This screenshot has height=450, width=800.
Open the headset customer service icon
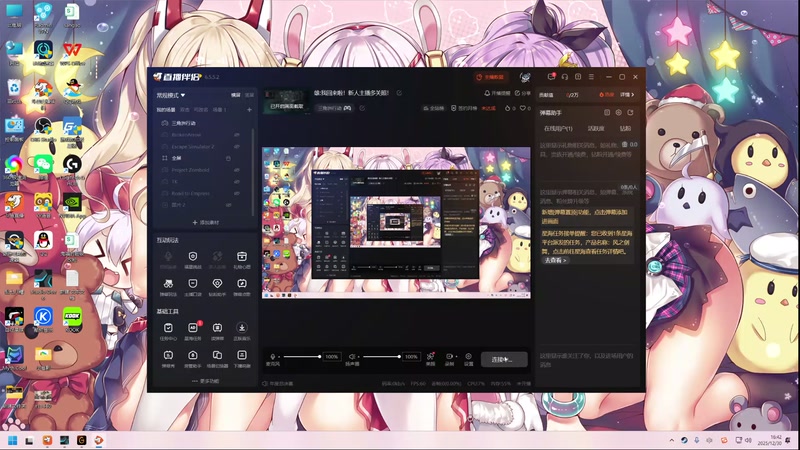click(565, 77)
